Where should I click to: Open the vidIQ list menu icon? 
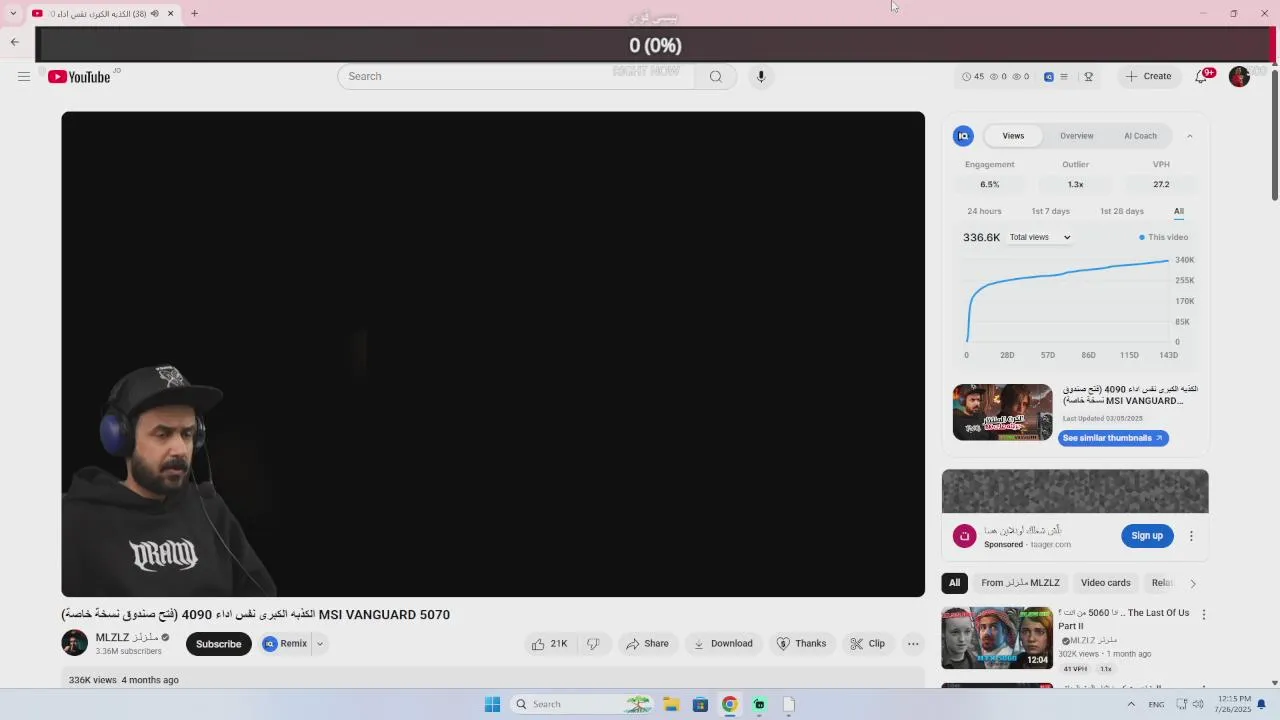pyautogui.click(x=1064, y=76)
